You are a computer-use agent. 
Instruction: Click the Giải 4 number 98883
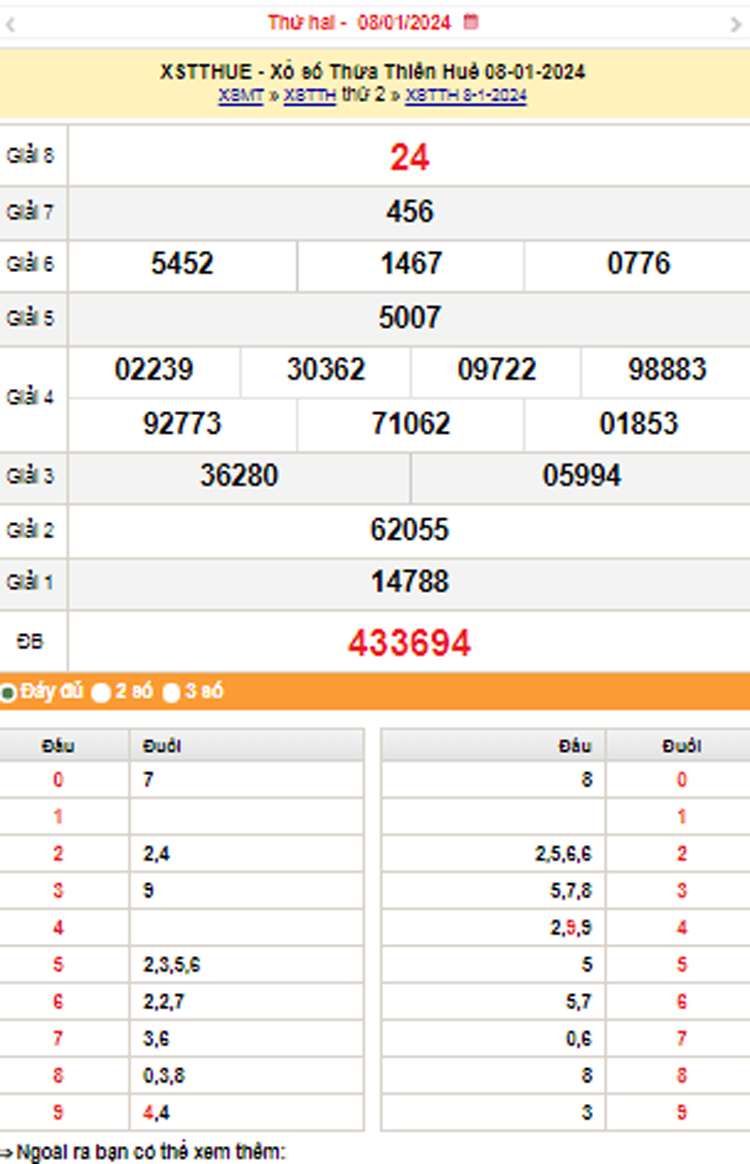tap(667, 370)
